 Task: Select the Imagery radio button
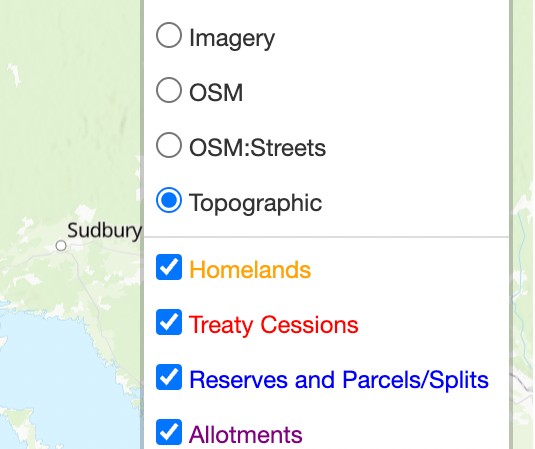coord(169,35)
